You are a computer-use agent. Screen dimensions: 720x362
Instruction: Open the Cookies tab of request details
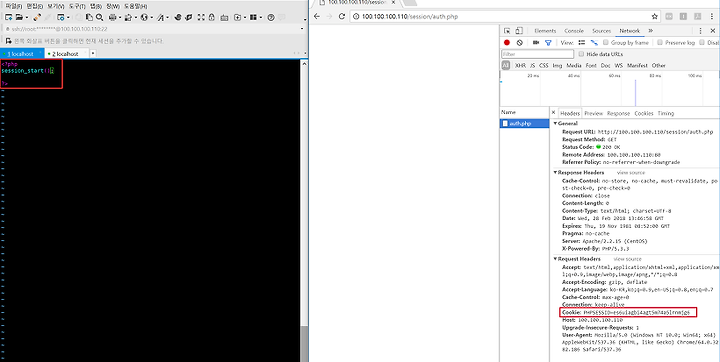point(644,113)
